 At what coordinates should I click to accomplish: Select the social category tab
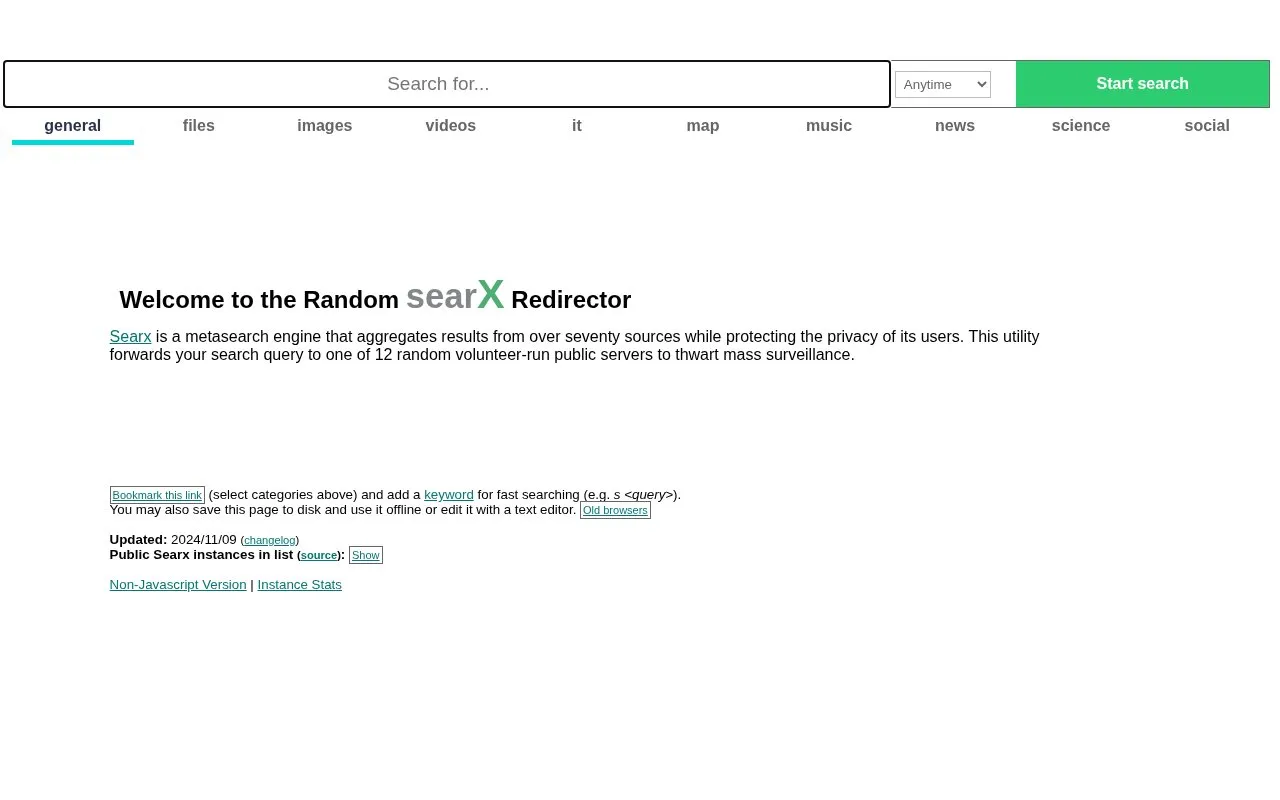pos(1207,126)
